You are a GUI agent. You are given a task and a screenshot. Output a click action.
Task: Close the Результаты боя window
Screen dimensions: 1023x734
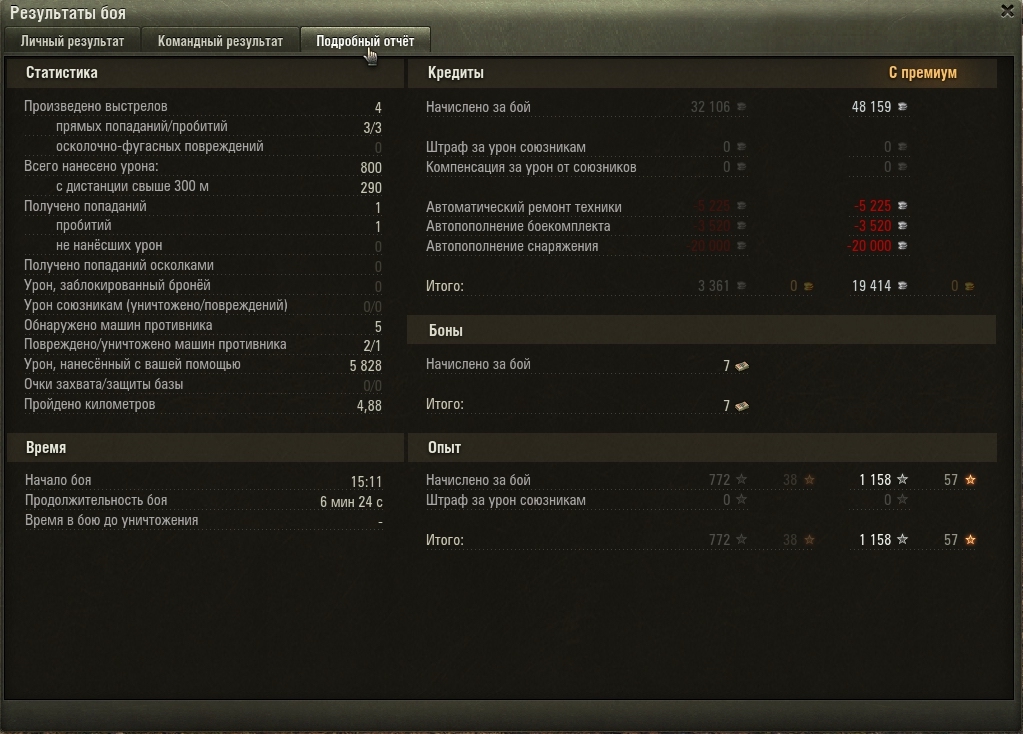1007,11
